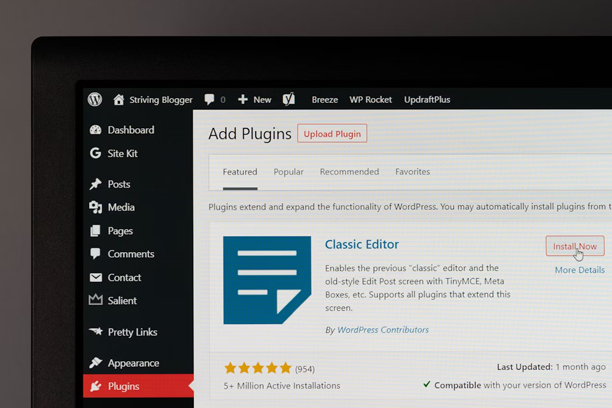Image resolution: width=612 pixels, height=408 pixels.
Task: Click the WordPress logo icon
Action: pyautogui.click(x=95, y=99)
